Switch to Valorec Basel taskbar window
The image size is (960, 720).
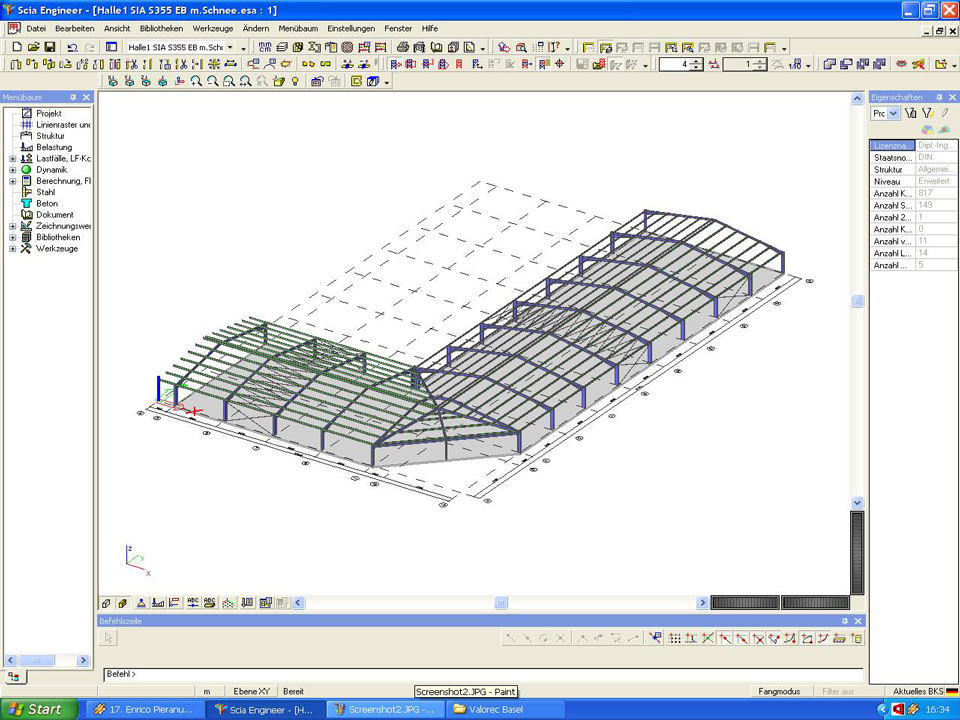coord(497,709)
